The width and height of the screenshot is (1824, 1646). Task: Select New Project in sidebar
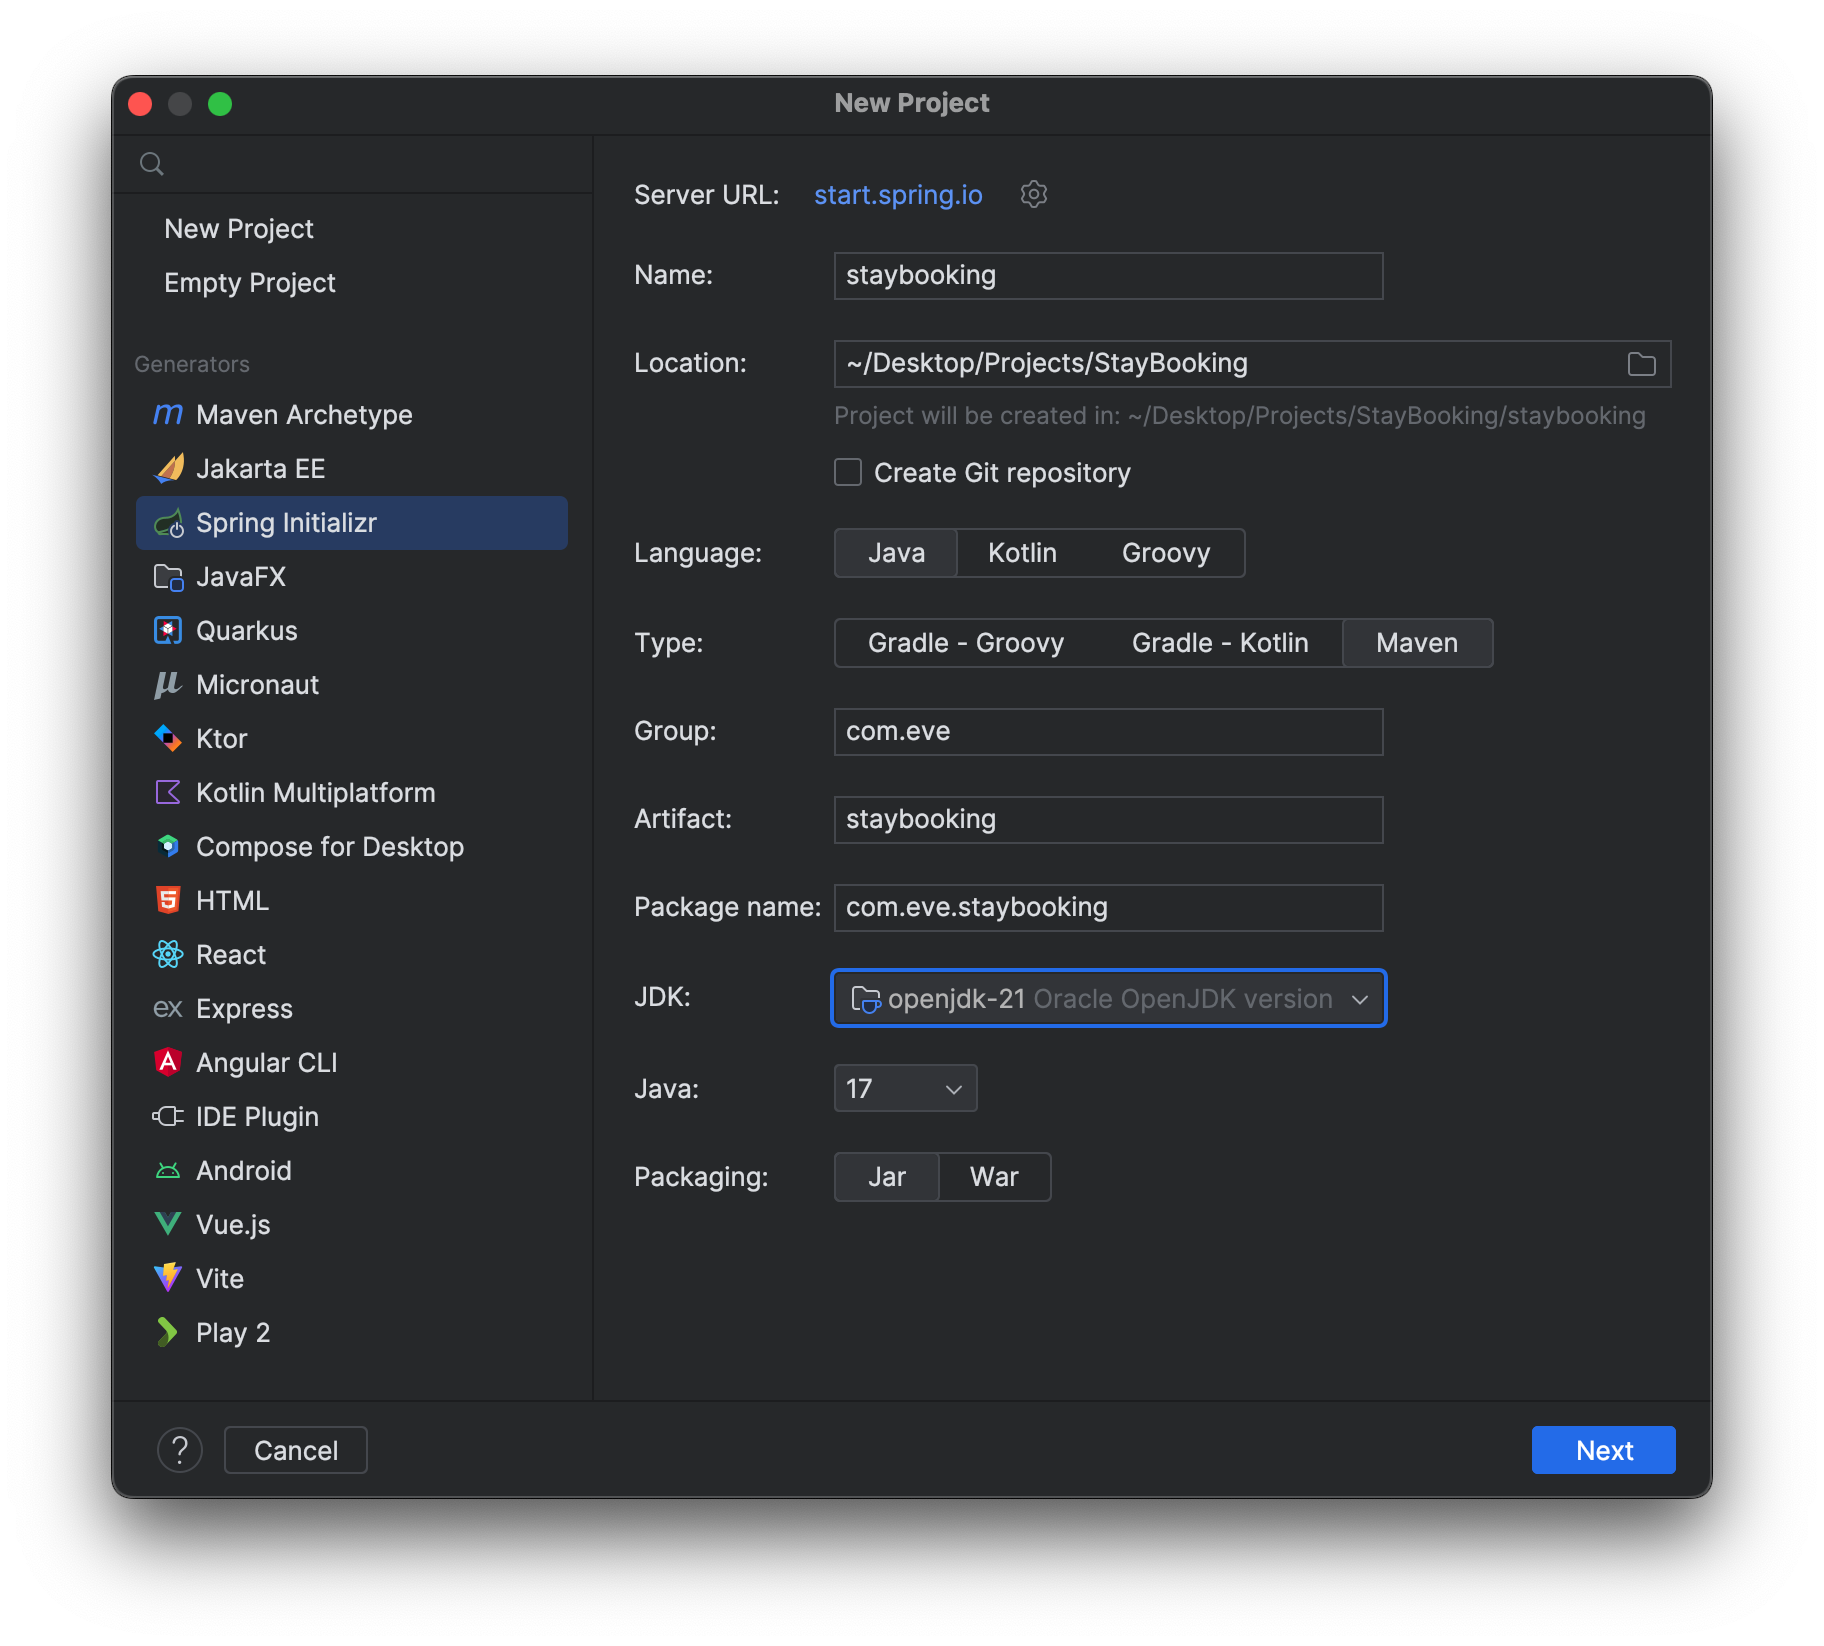click(x=238, y=229)
